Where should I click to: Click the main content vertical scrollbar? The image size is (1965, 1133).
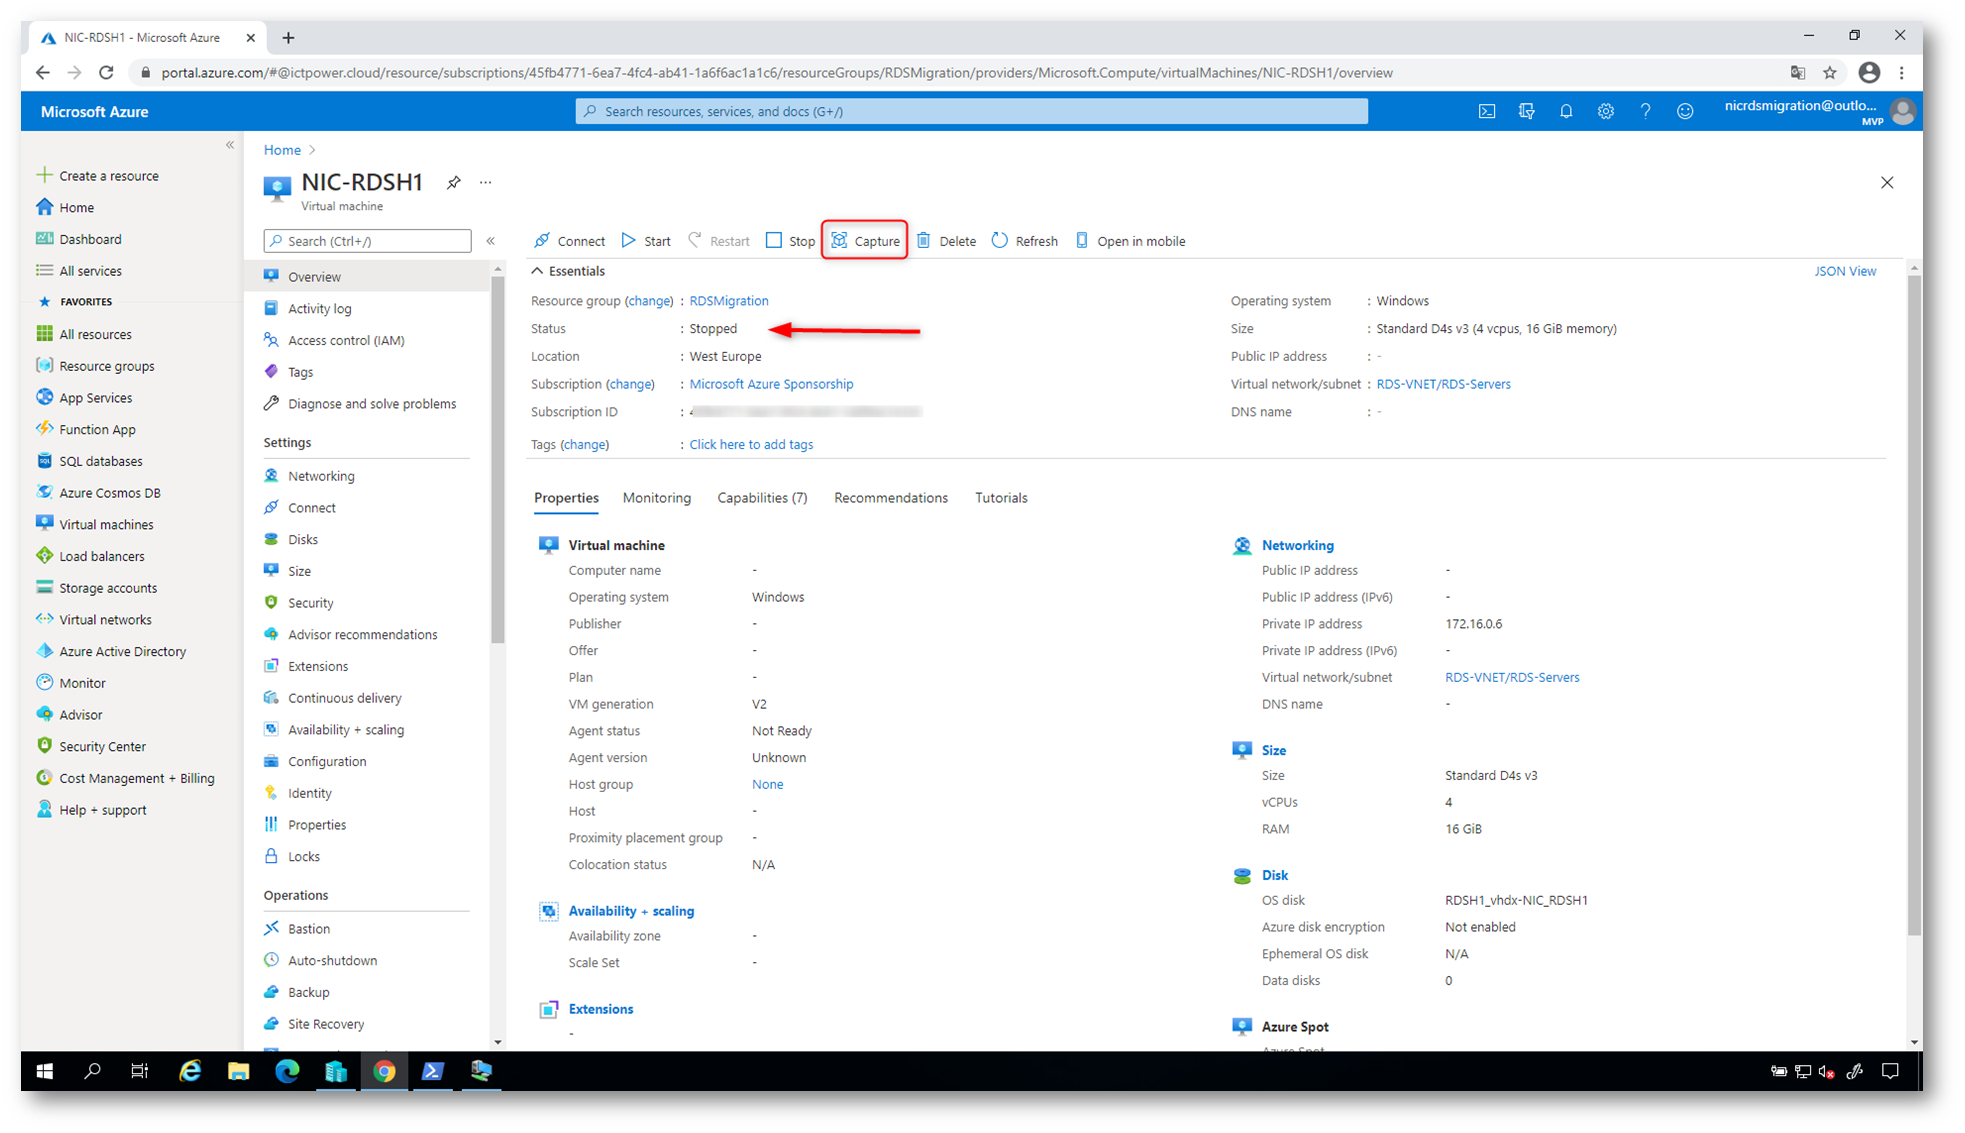click(1914, 605)
